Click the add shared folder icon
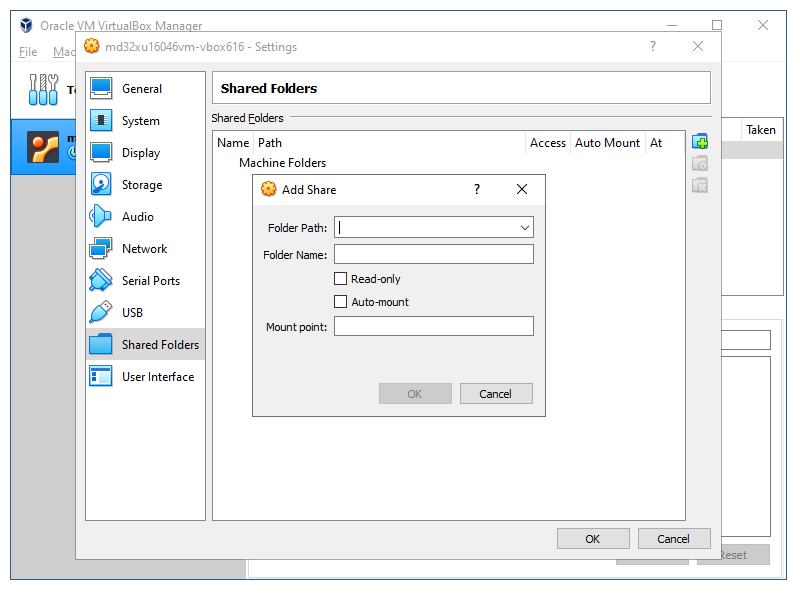Viewport: 800px width, 600px height. point(700,141)
